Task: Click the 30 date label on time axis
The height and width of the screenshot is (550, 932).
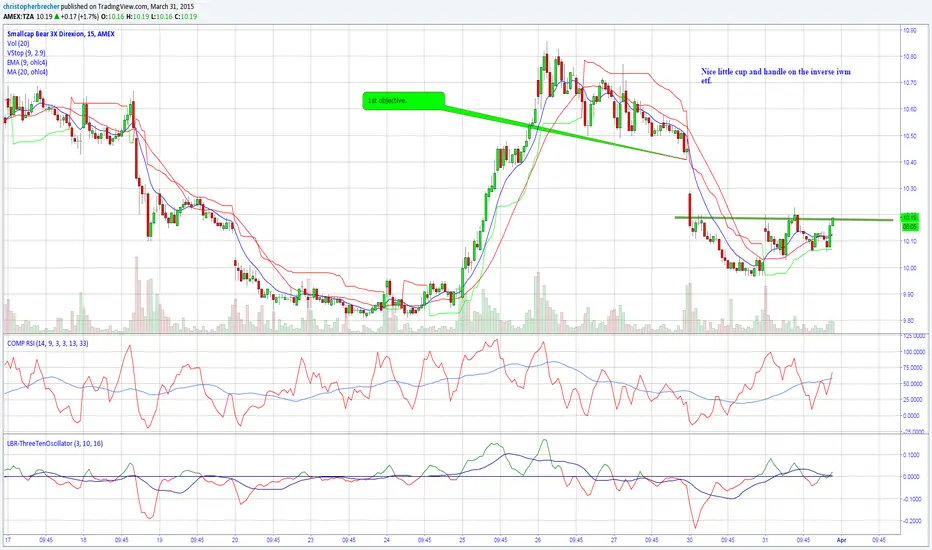Action: pyautogui.click(x=689, y=540)
